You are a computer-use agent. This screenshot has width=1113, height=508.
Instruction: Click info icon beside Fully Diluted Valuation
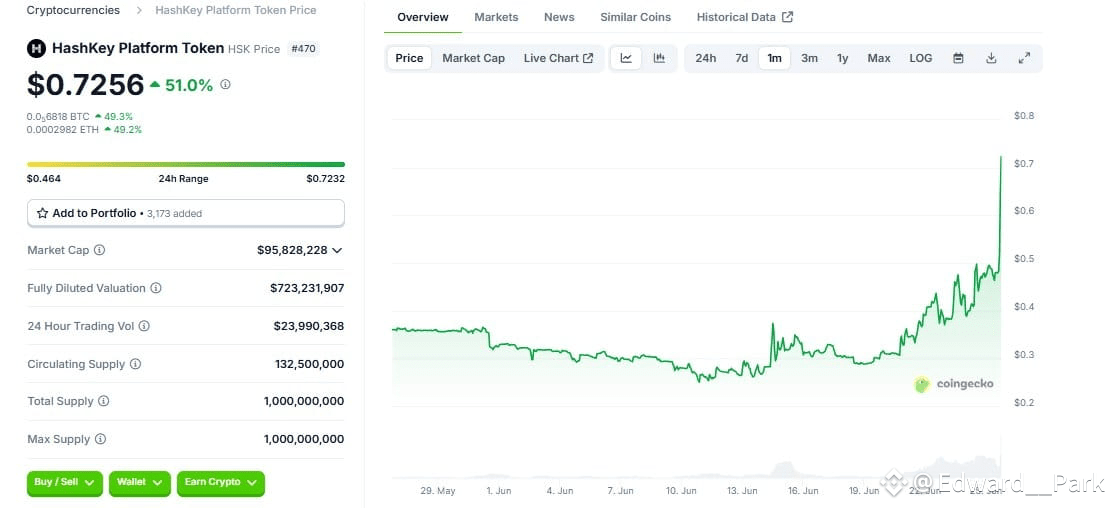pos(155,288)
